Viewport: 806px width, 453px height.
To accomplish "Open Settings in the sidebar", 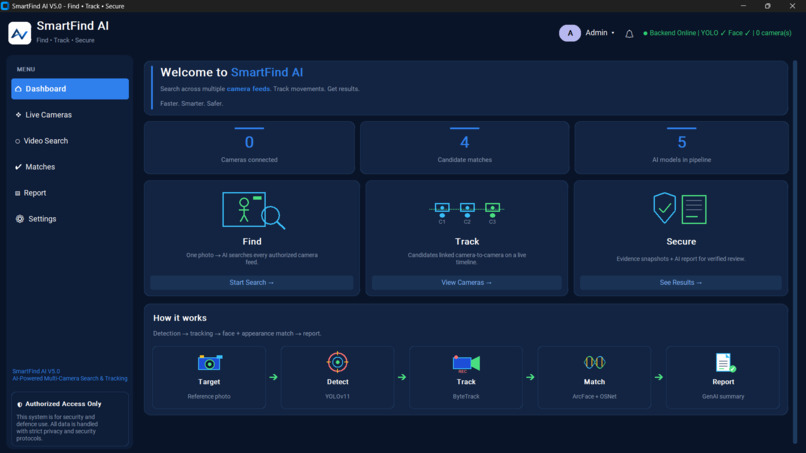I will coord(70,219).
